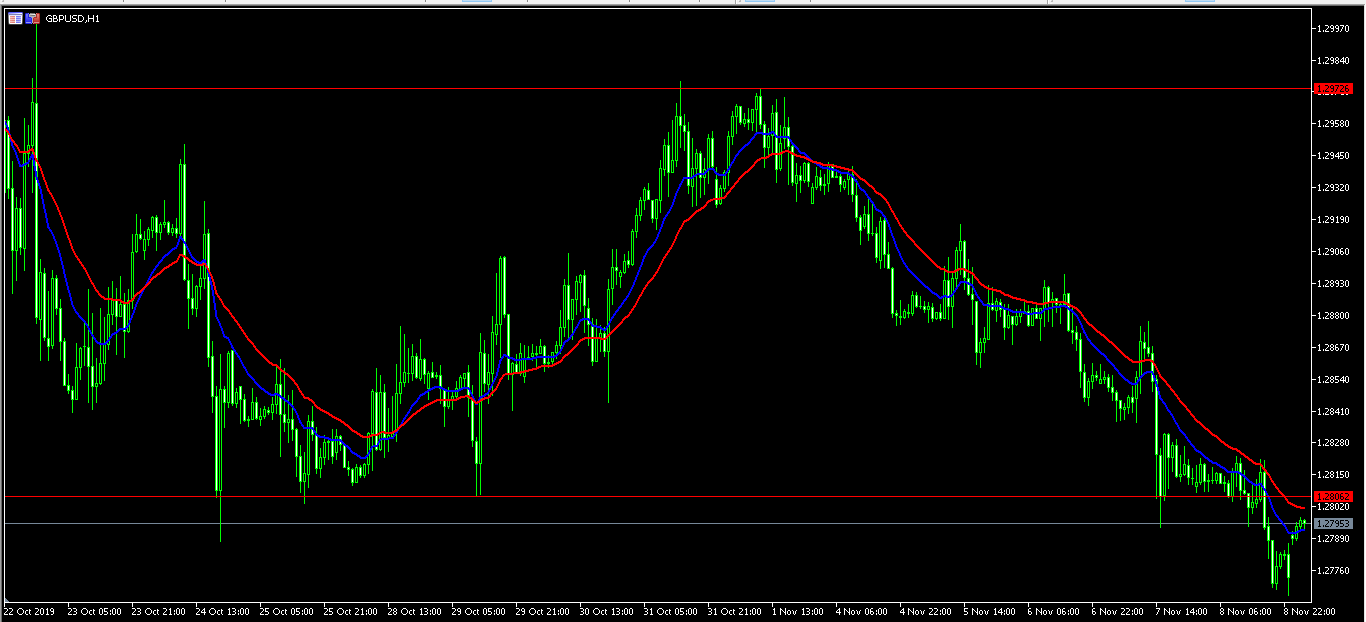Click the 7 Nov 14:00 time label
This screenshot has width=1366, height=622.
point(1182,610)
